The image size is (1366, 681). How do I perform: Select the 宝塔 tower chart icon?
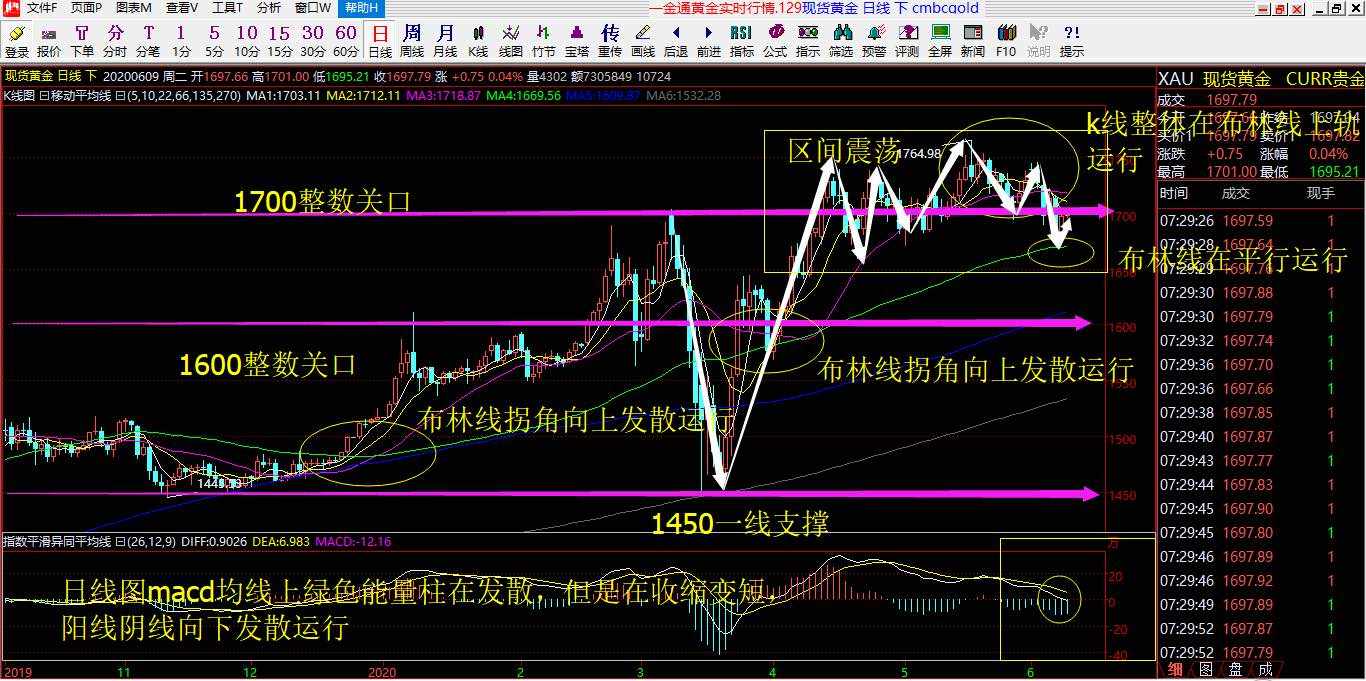577,41
